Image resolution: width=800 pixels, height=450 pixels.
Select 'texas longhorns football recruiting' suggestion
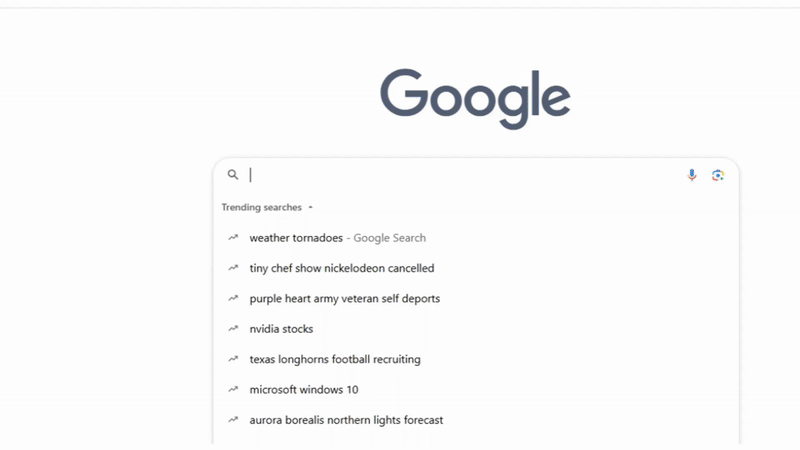tap(335, 359)
